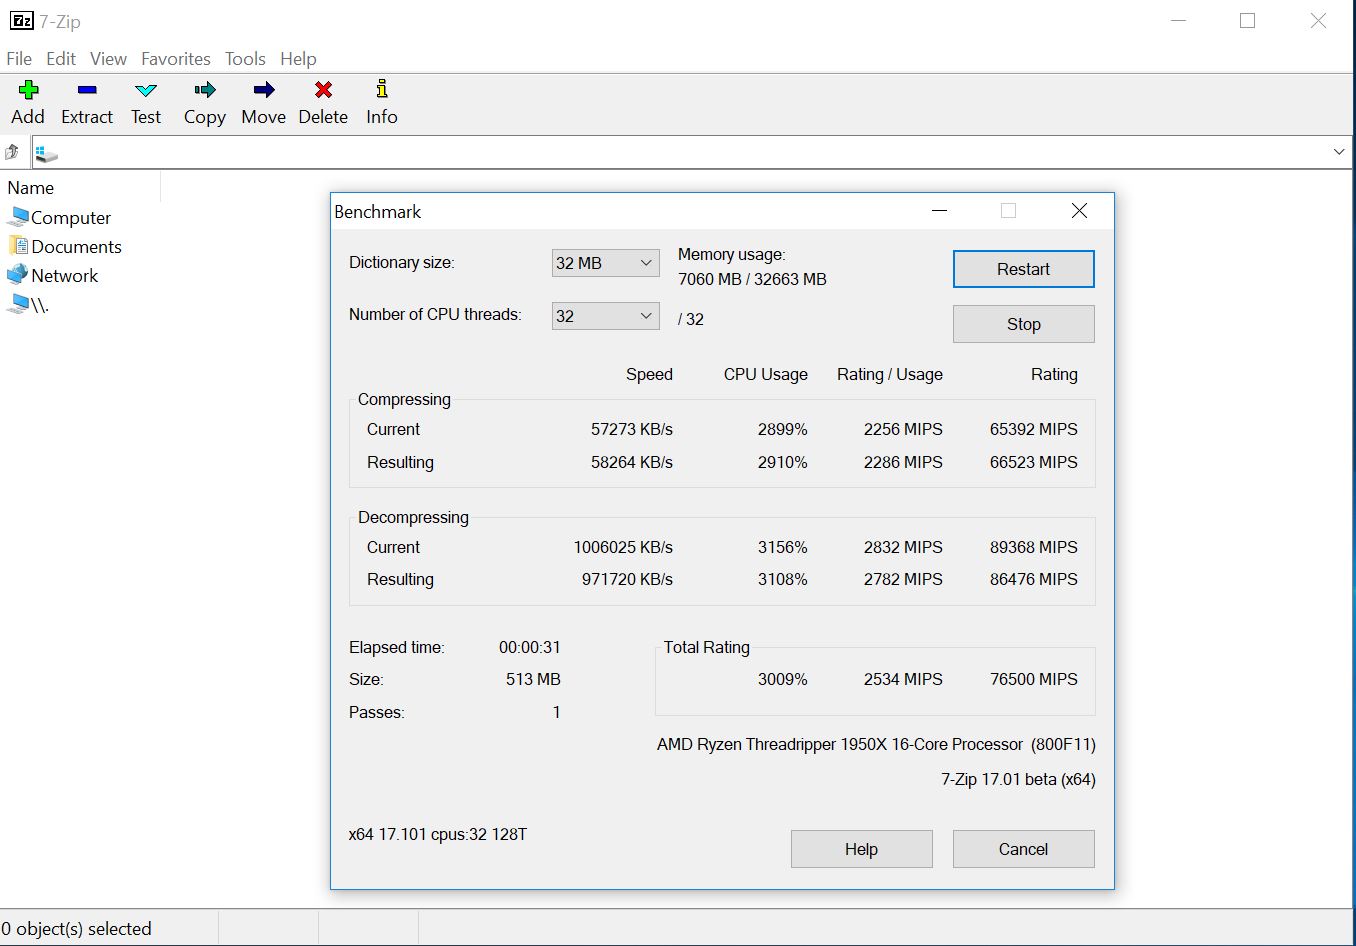
Task: Open the Tools menu
Action: pyautogui.click(x=245, y=59)
